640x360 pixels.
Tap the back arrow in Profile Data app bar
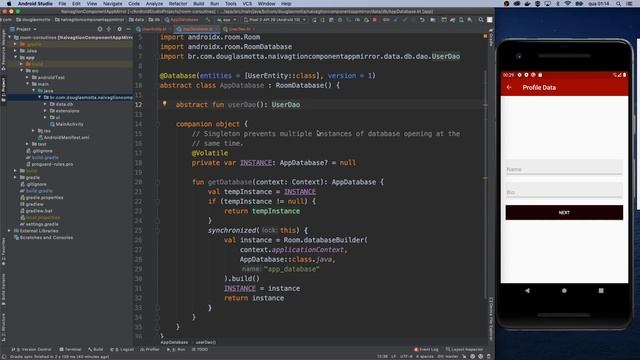coord(509,87)
